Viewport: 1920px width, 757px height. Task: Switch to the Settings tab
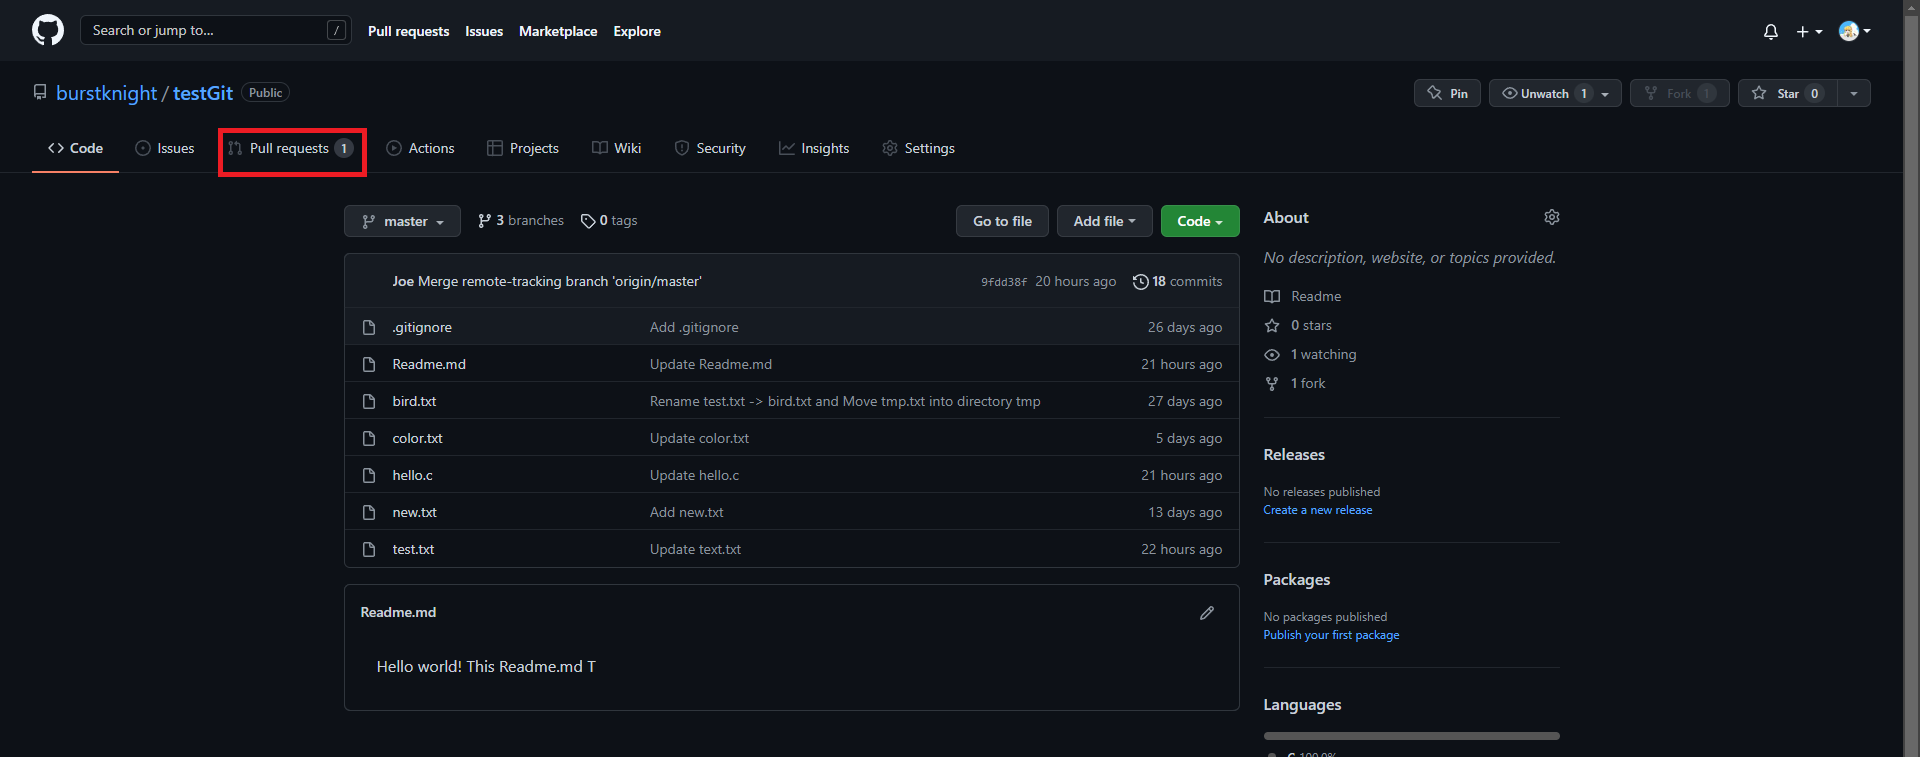918,148
